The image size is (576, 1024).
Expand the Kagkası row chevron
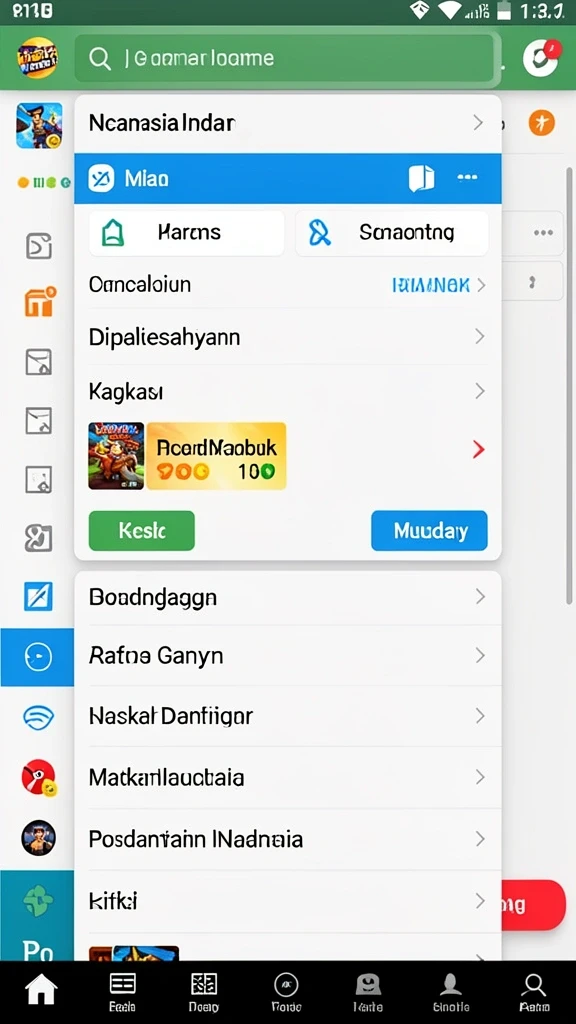pos(480,391)
